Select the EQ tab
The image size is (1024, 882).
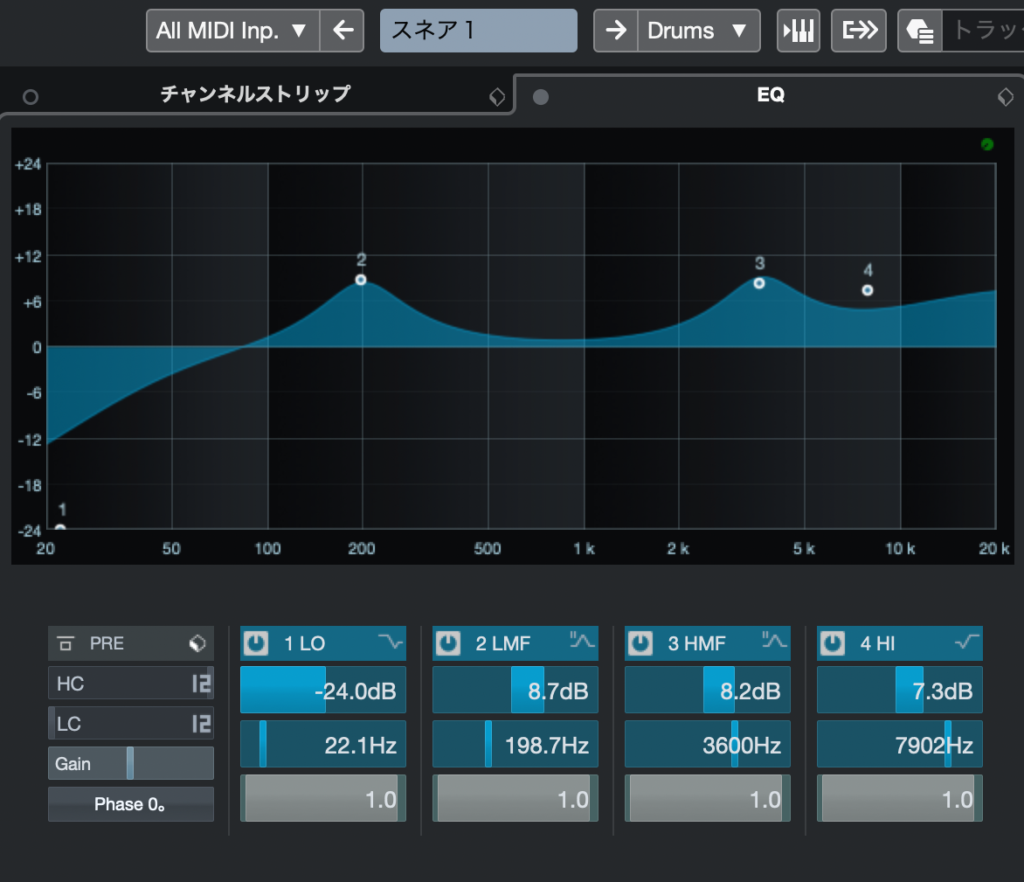coord(770,96)
